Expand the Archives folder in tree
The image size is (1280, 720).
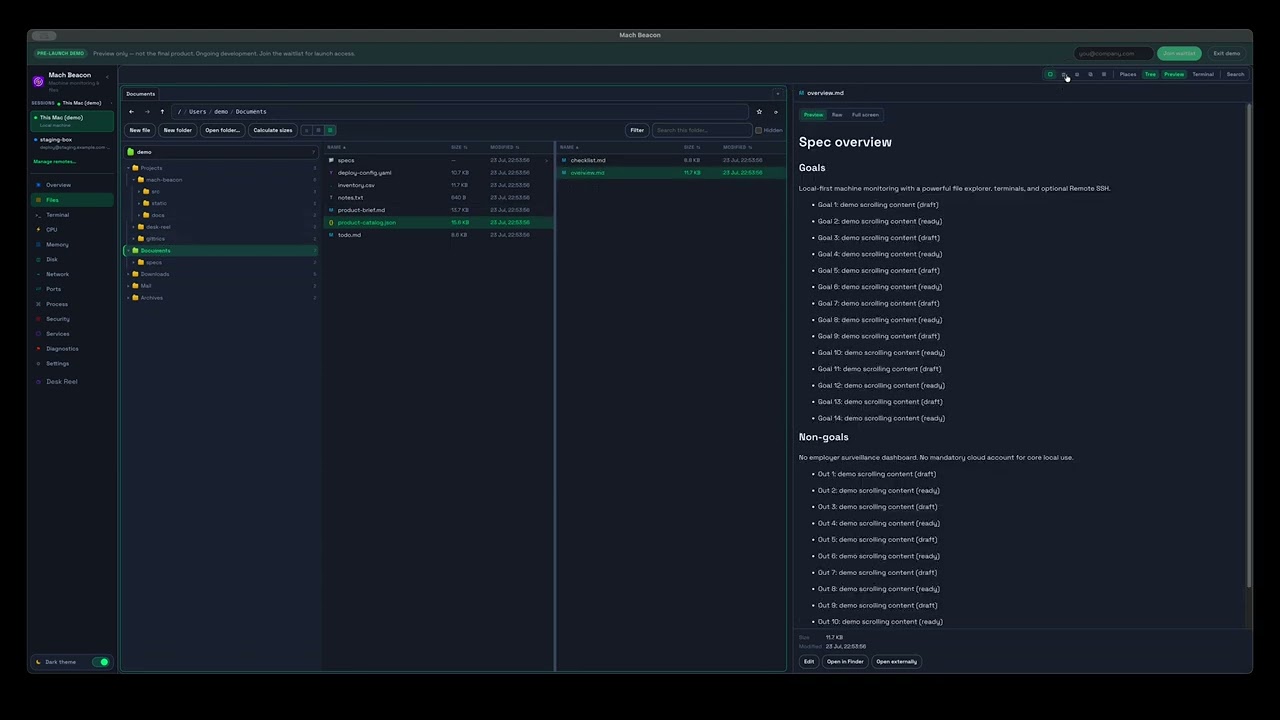coord(129,298)
